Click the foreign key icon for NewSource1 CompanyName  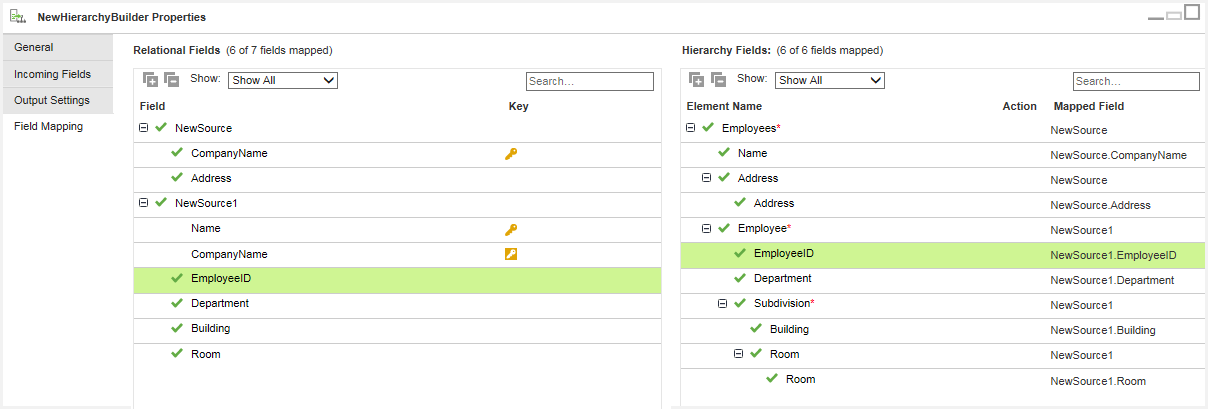click(x=511, y=254)
